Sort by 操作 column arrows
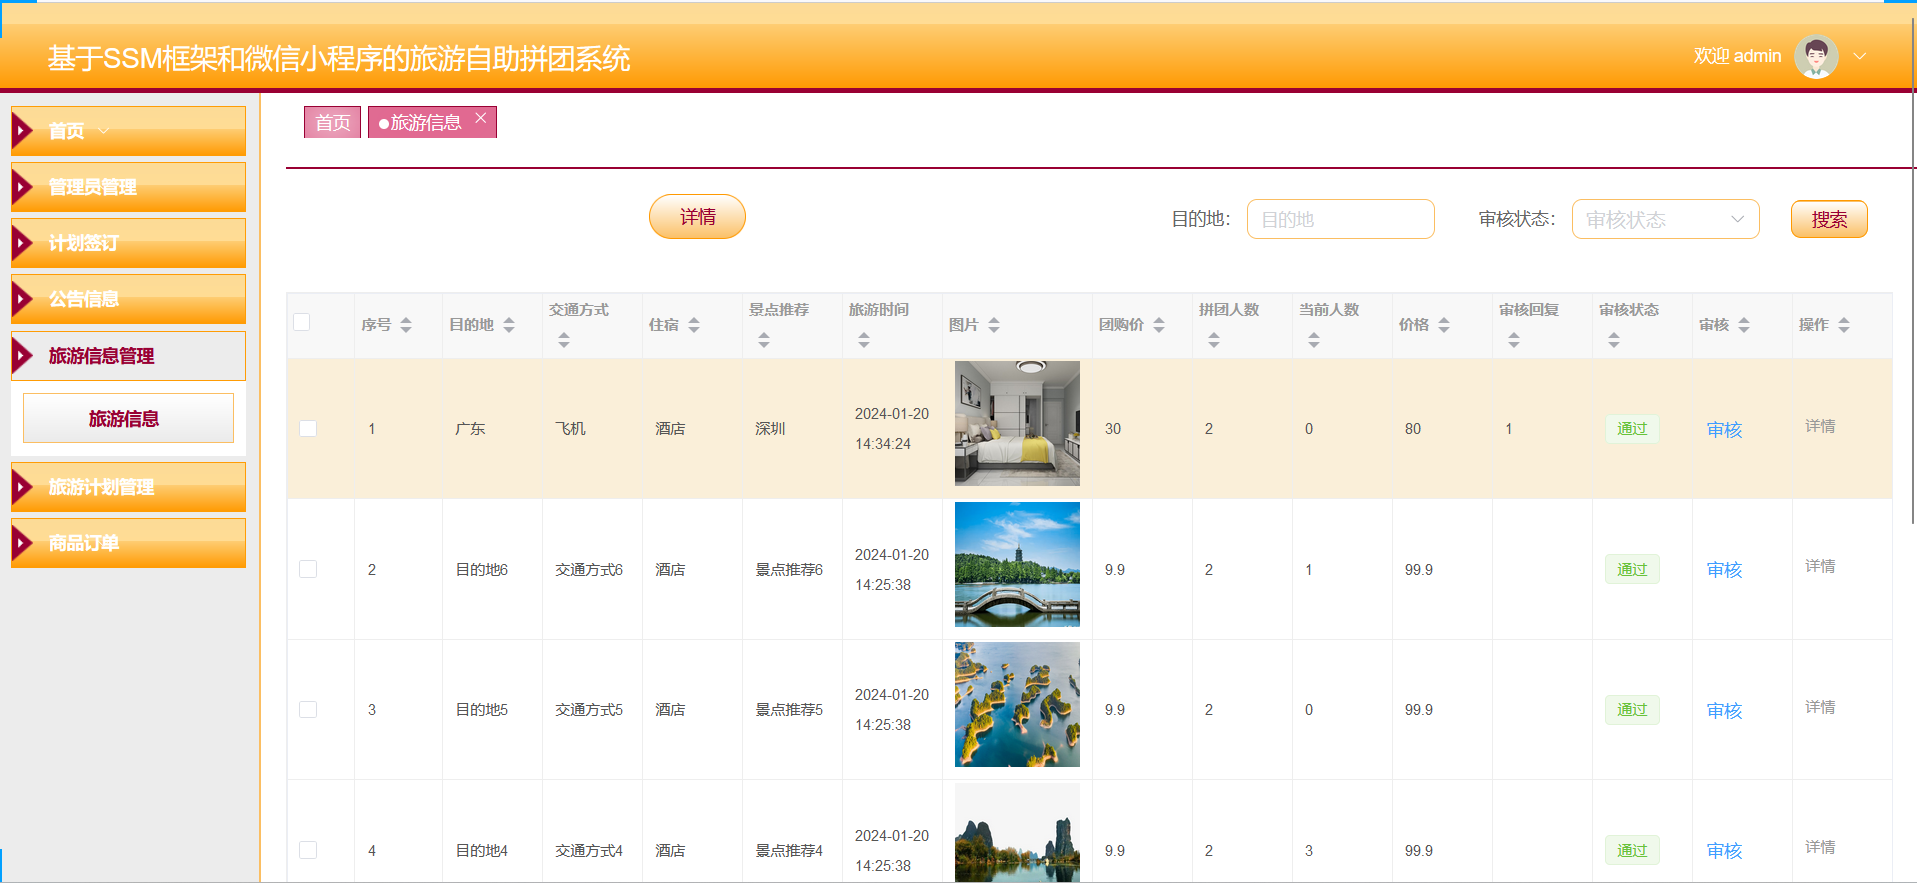 (1844, 325)
